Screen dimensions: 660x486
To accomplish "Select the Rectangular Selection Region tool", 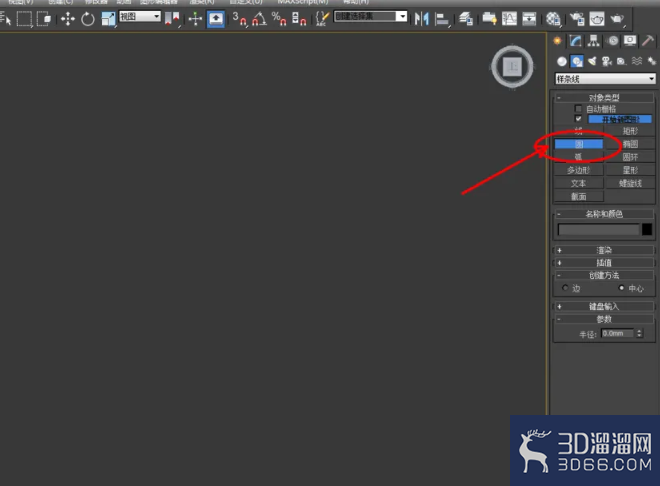I will click(24, 19).
